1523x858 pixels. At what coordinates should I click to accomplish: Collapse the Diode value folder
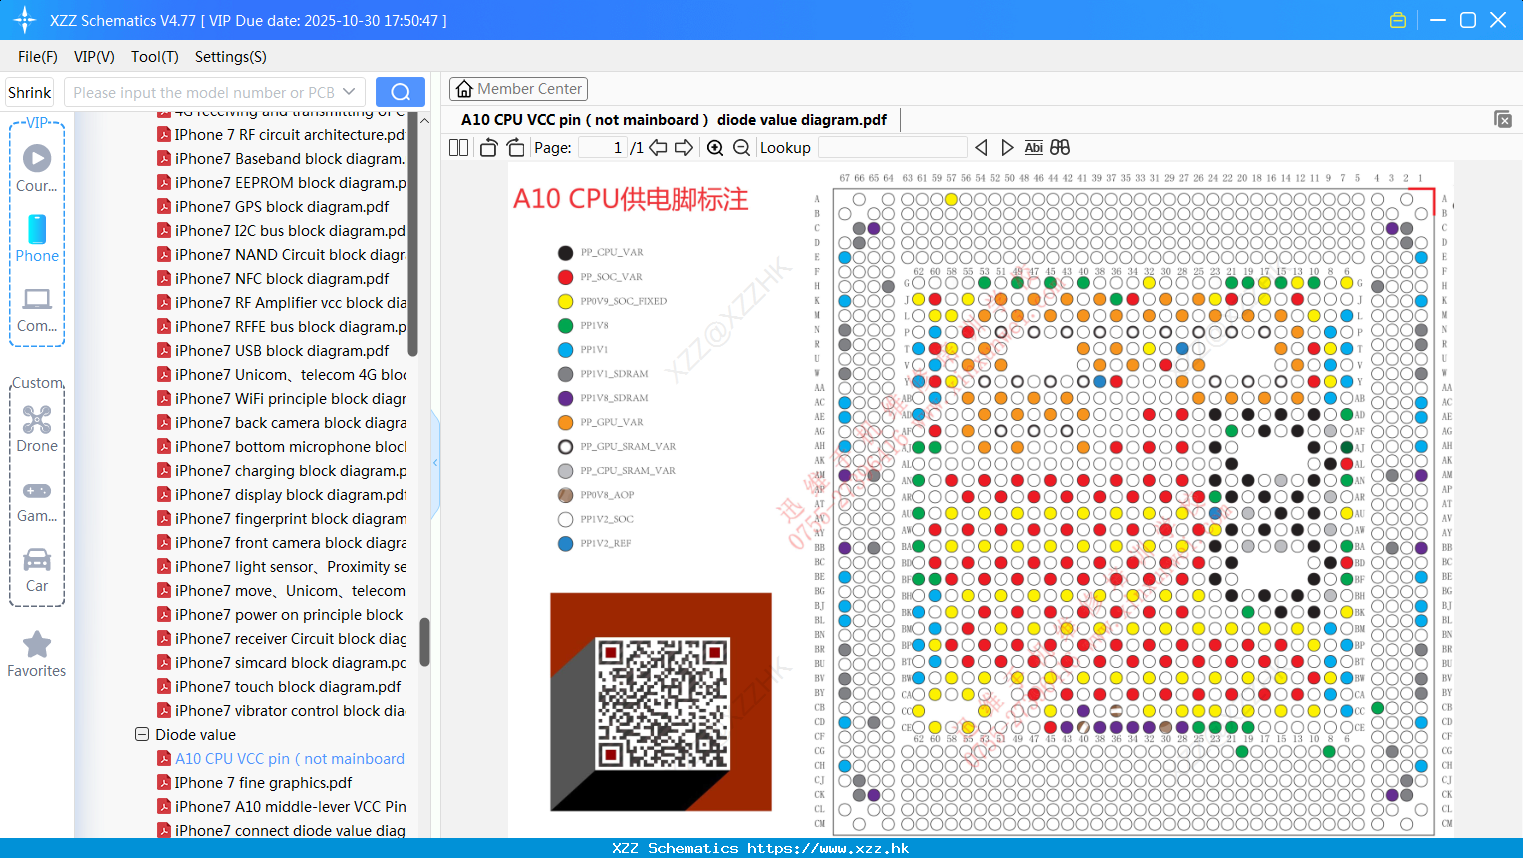(142, 734)
